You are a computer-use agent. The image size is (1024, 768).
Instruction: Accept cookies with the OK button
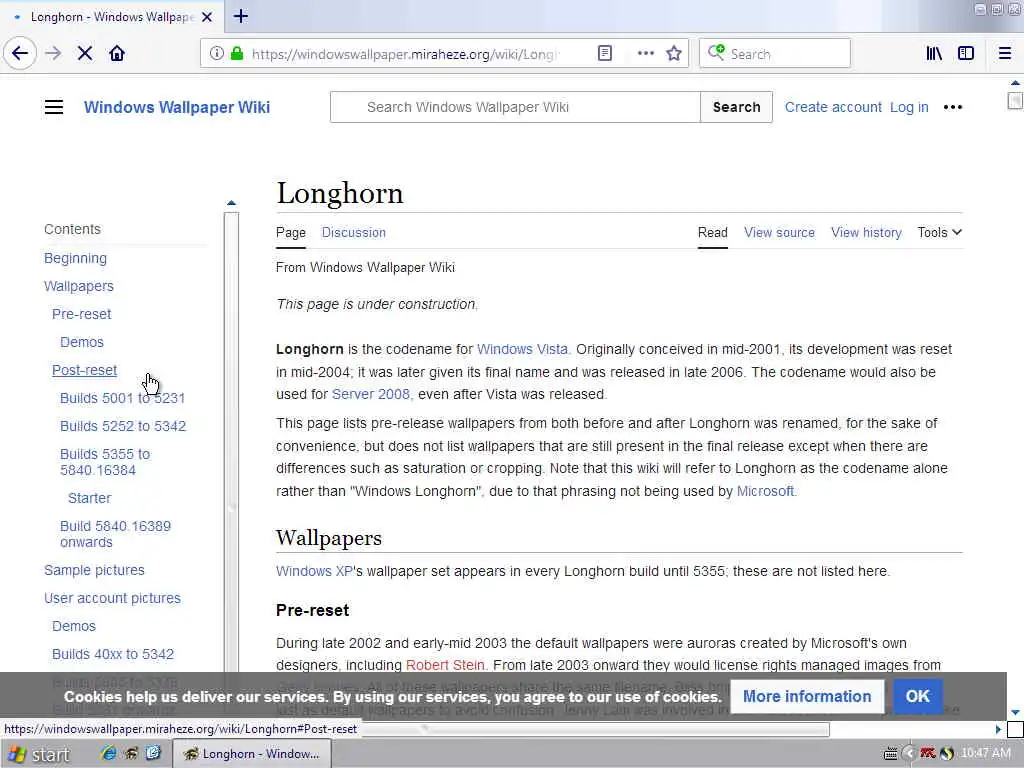click(x=917, y=696)
